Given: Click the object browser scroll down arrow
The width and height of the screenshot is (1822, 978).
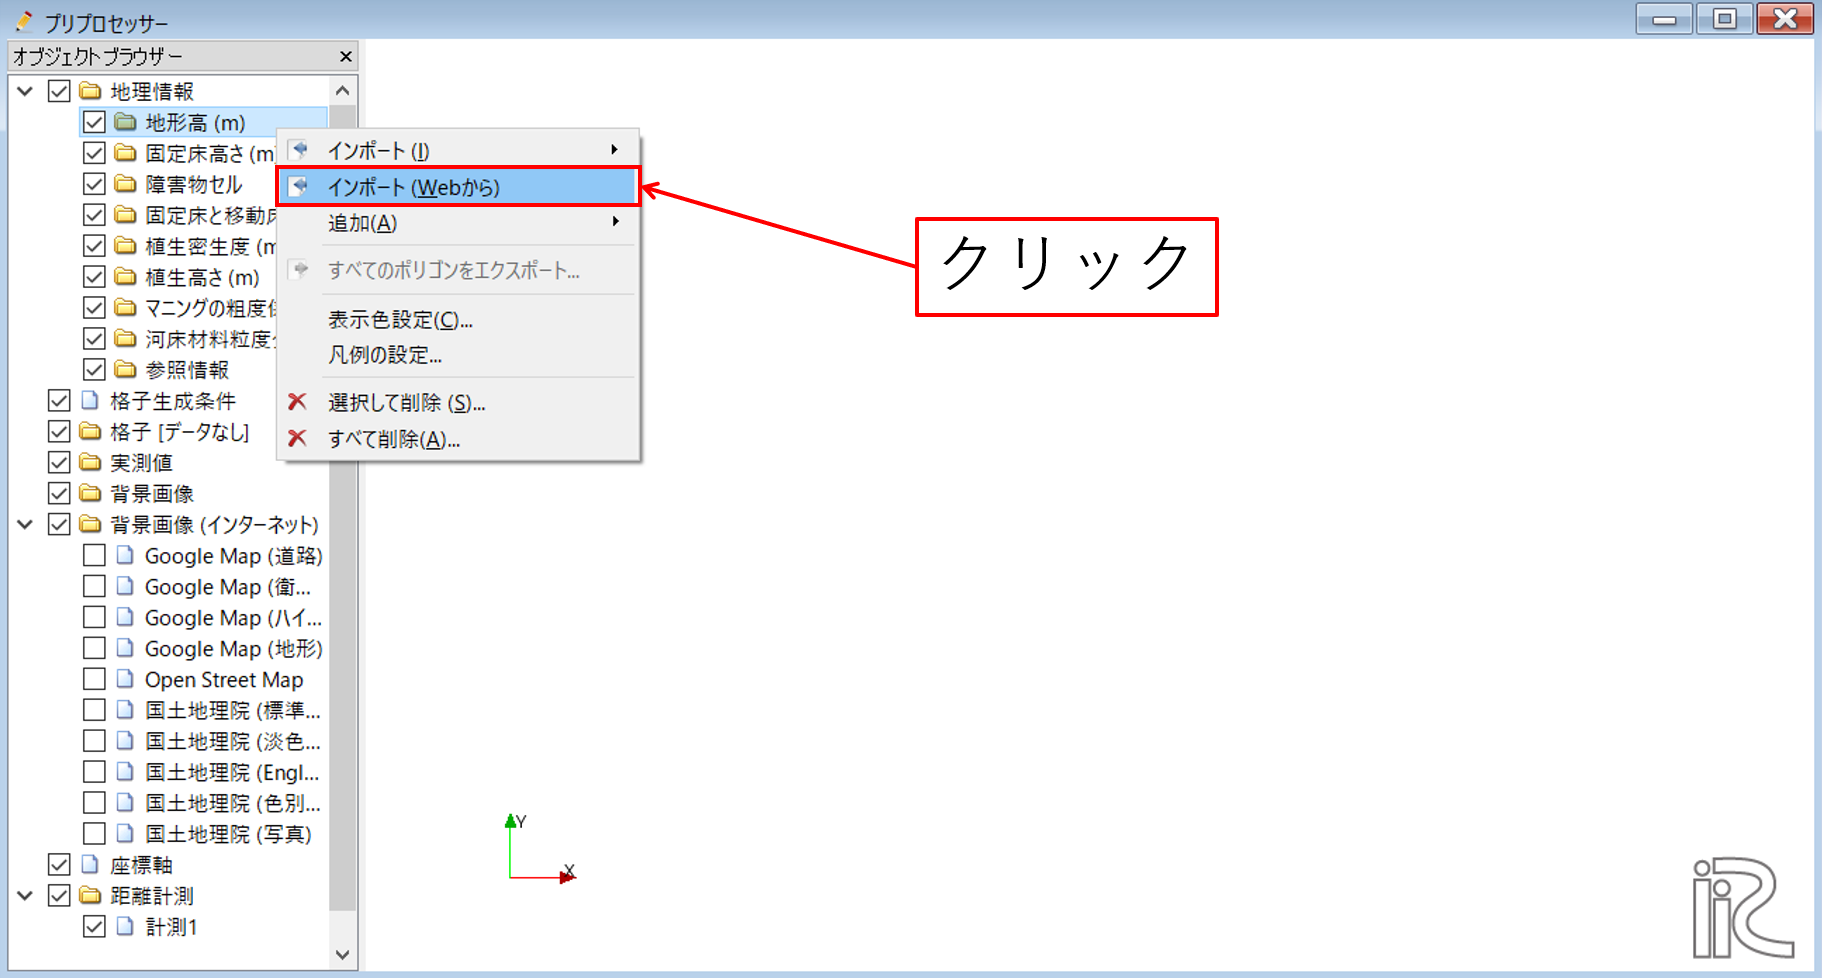Looking at the screenshot, I should (x=342, y=954).
